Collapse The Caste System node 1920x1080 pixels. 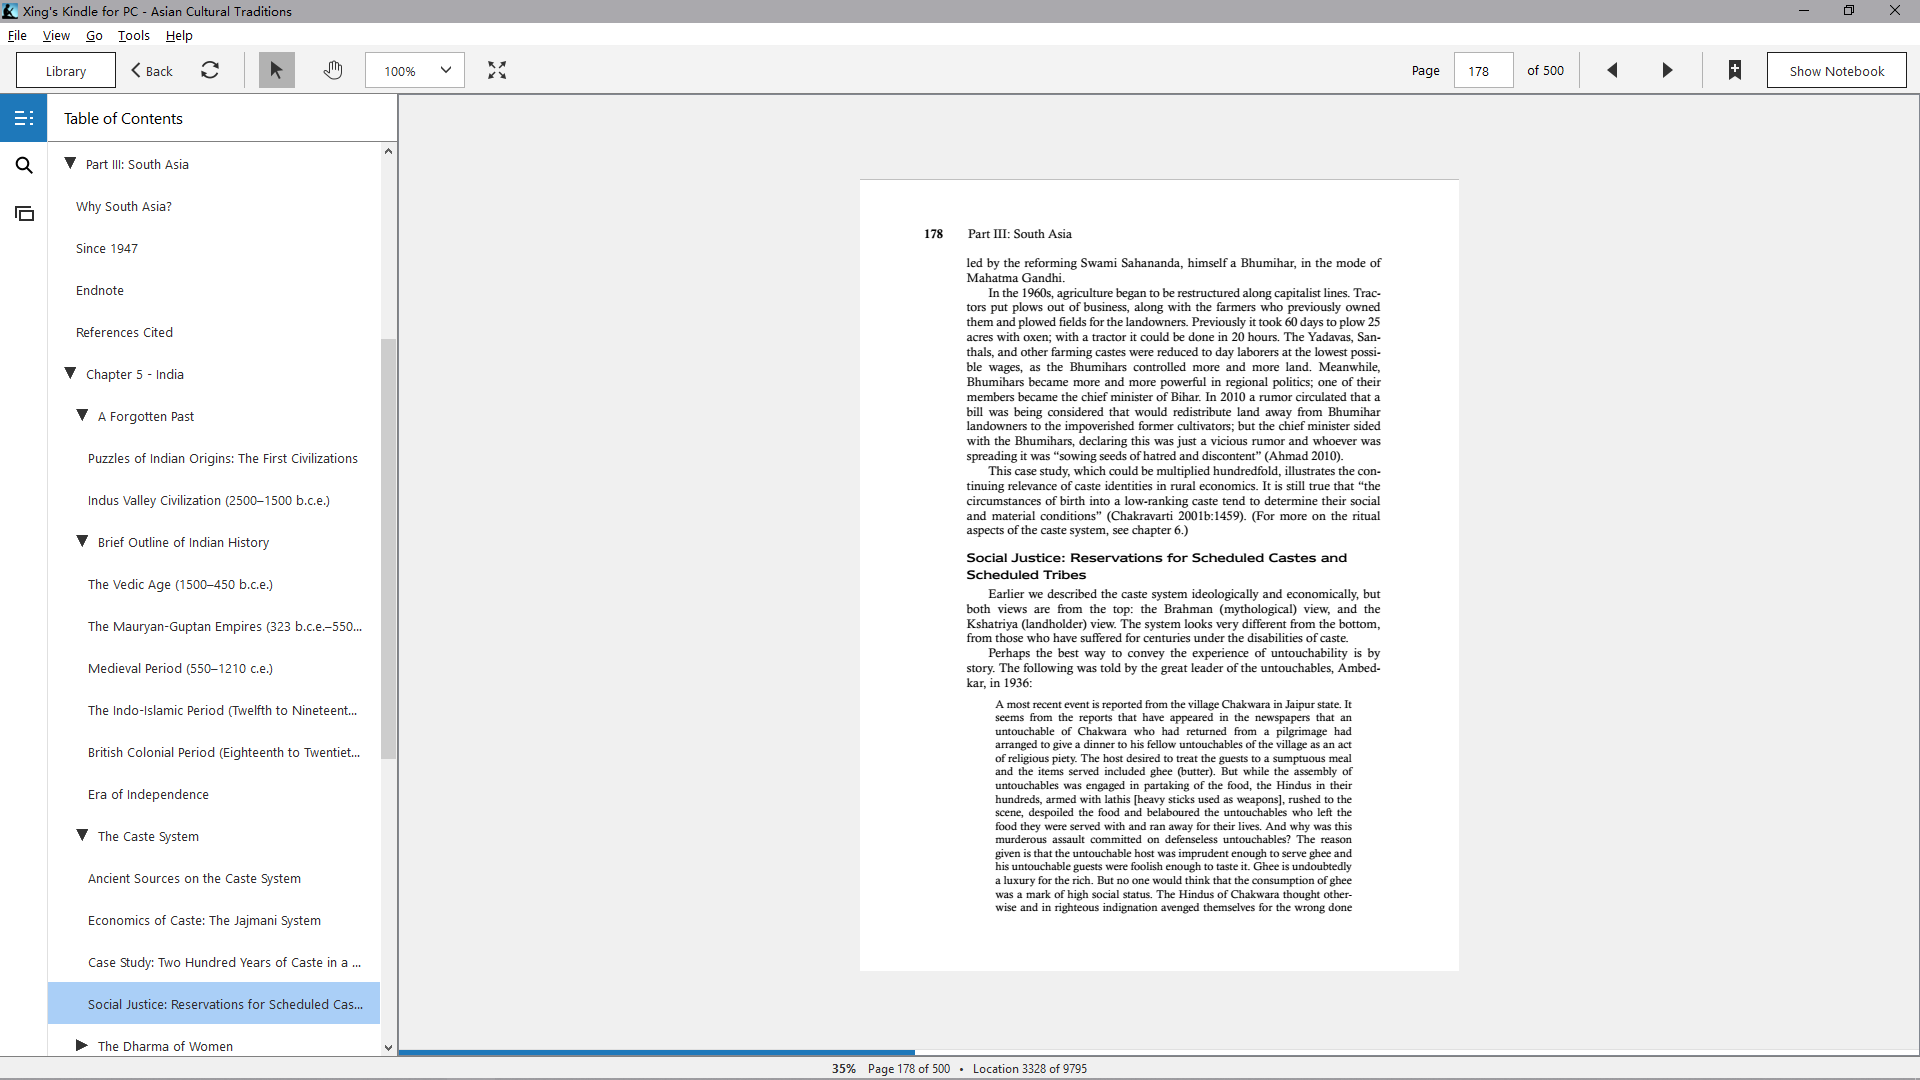coord(82,835)
